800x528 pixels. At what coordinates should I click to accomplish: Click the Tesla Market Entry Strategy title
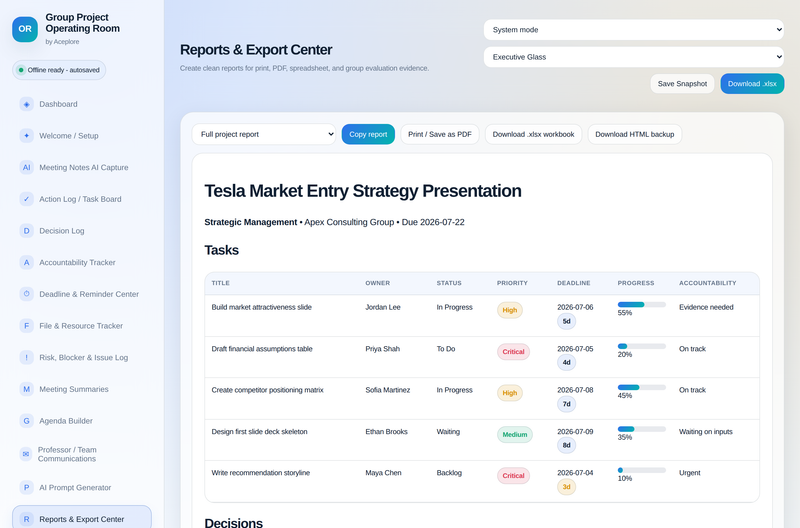[363, 191]
